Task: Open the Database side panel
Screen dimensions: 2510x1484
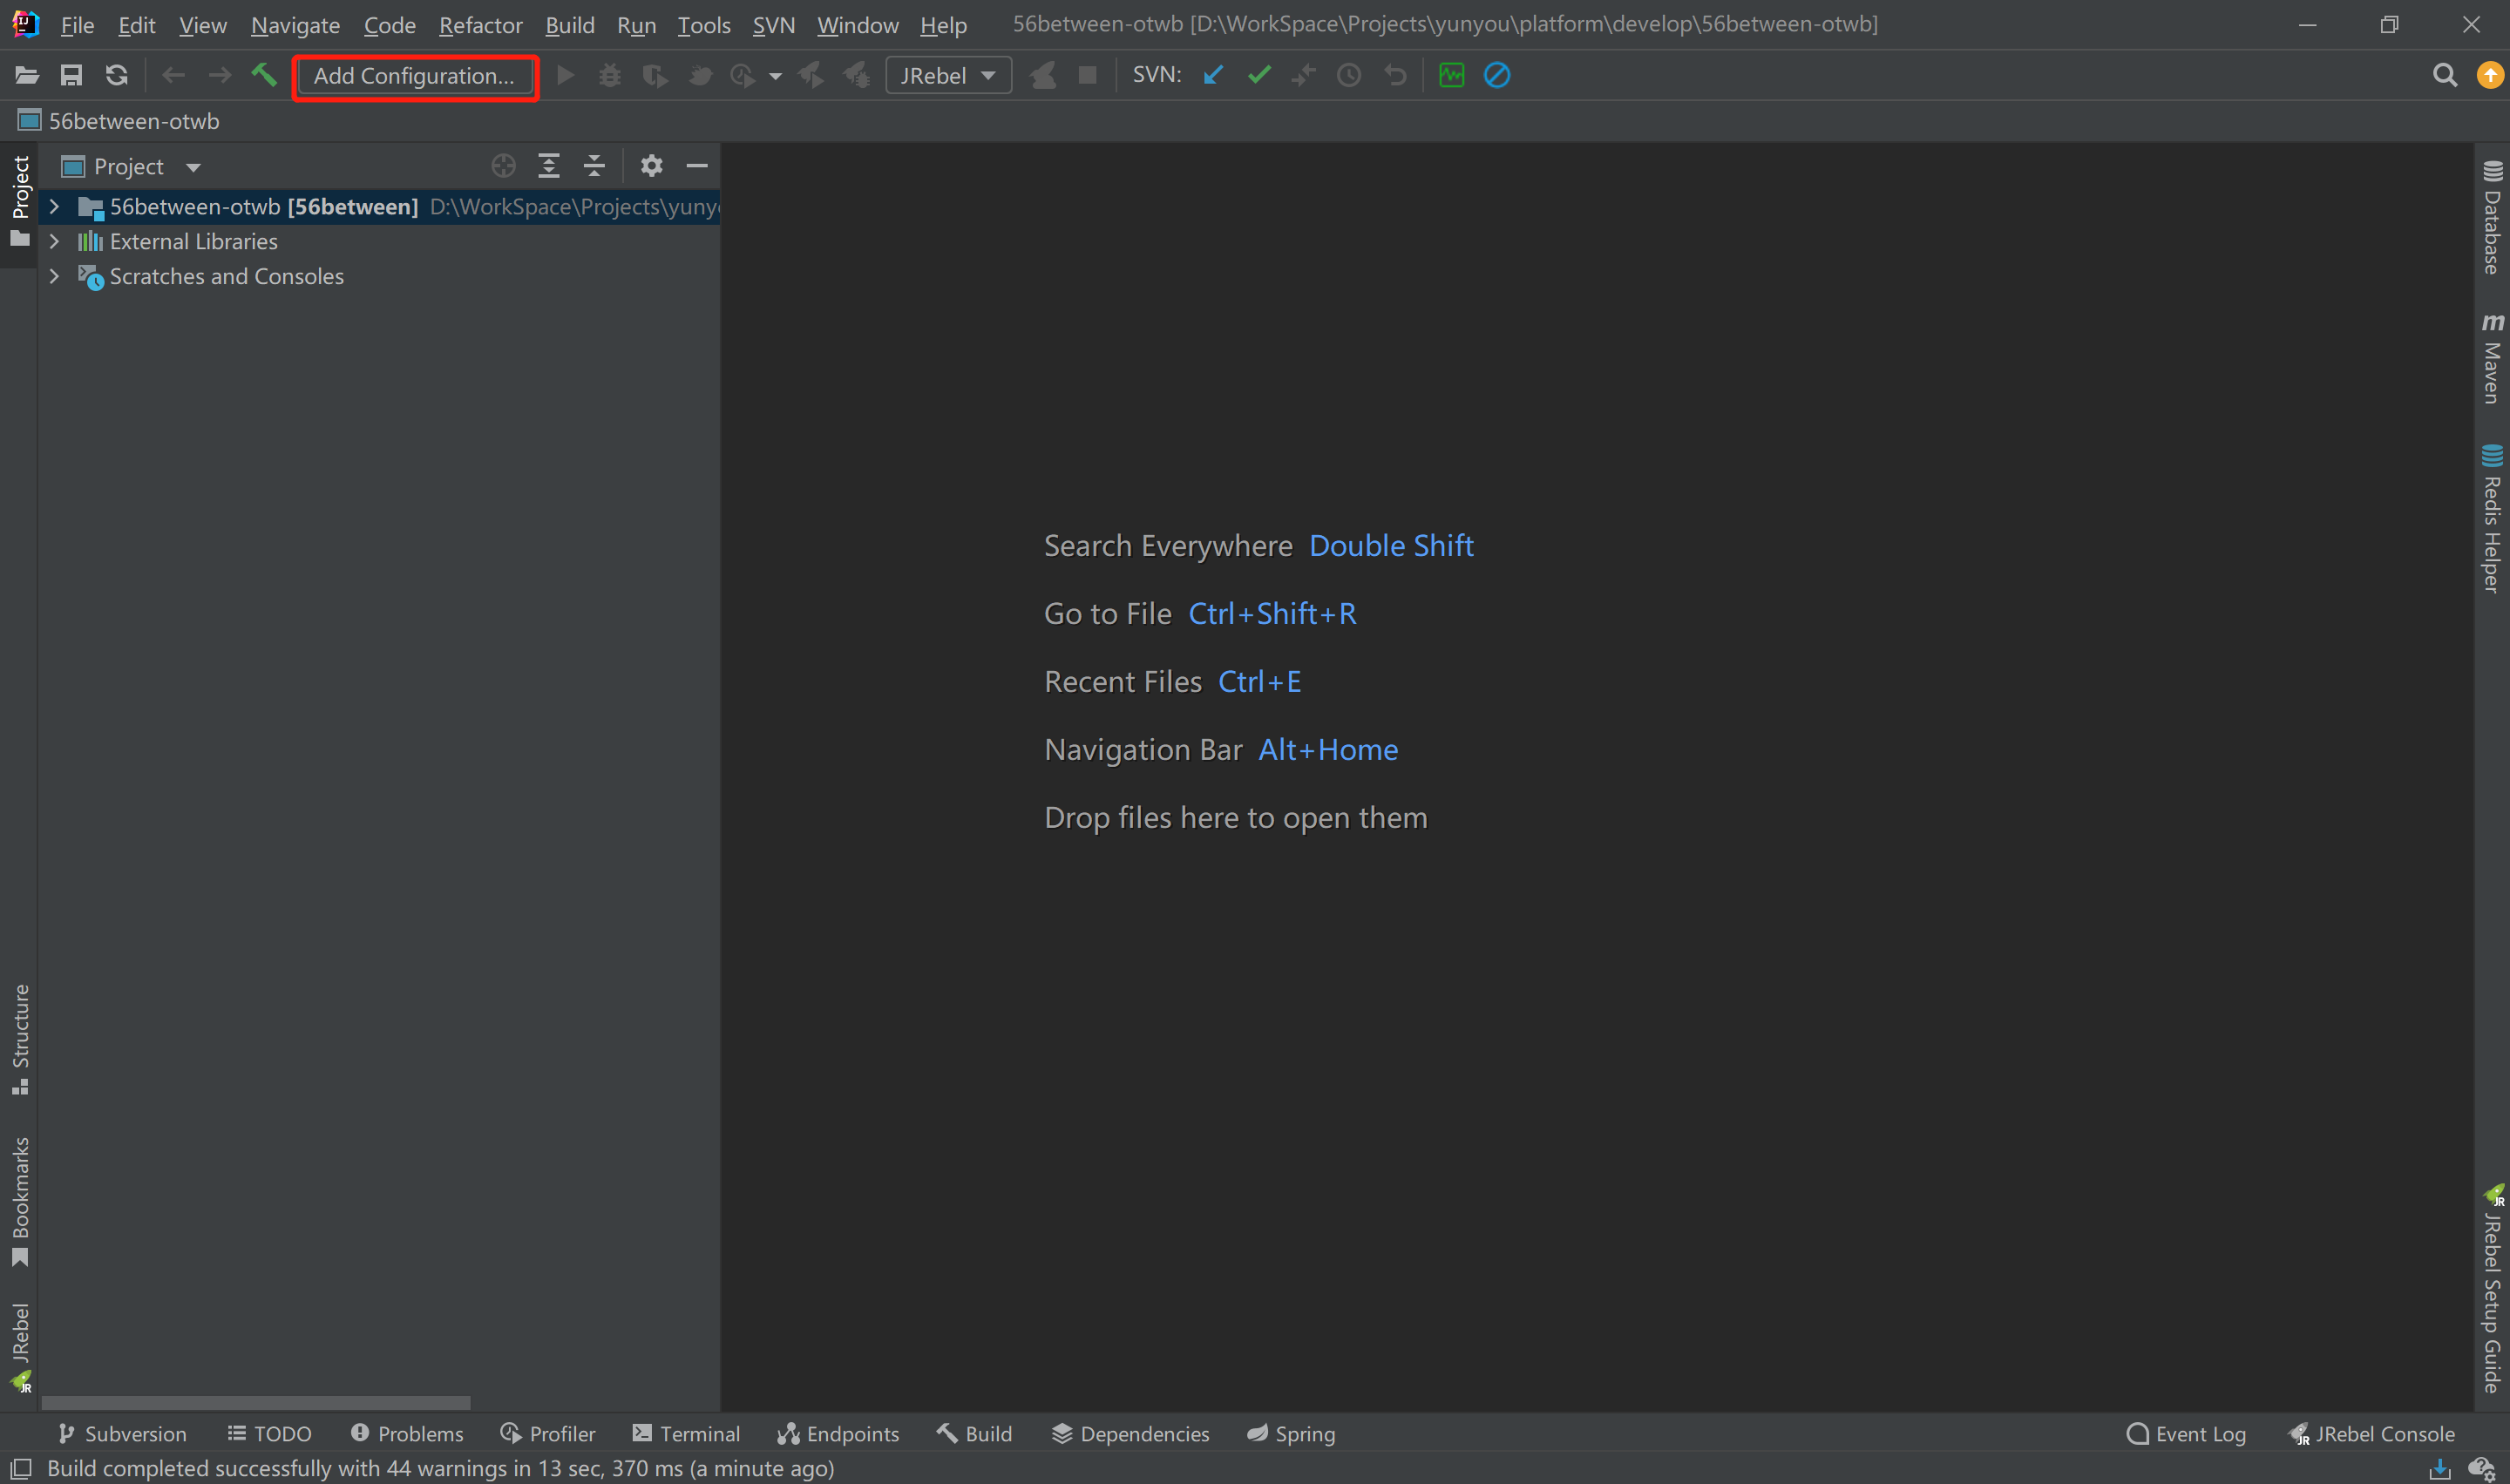Action: pos(2492,217)
